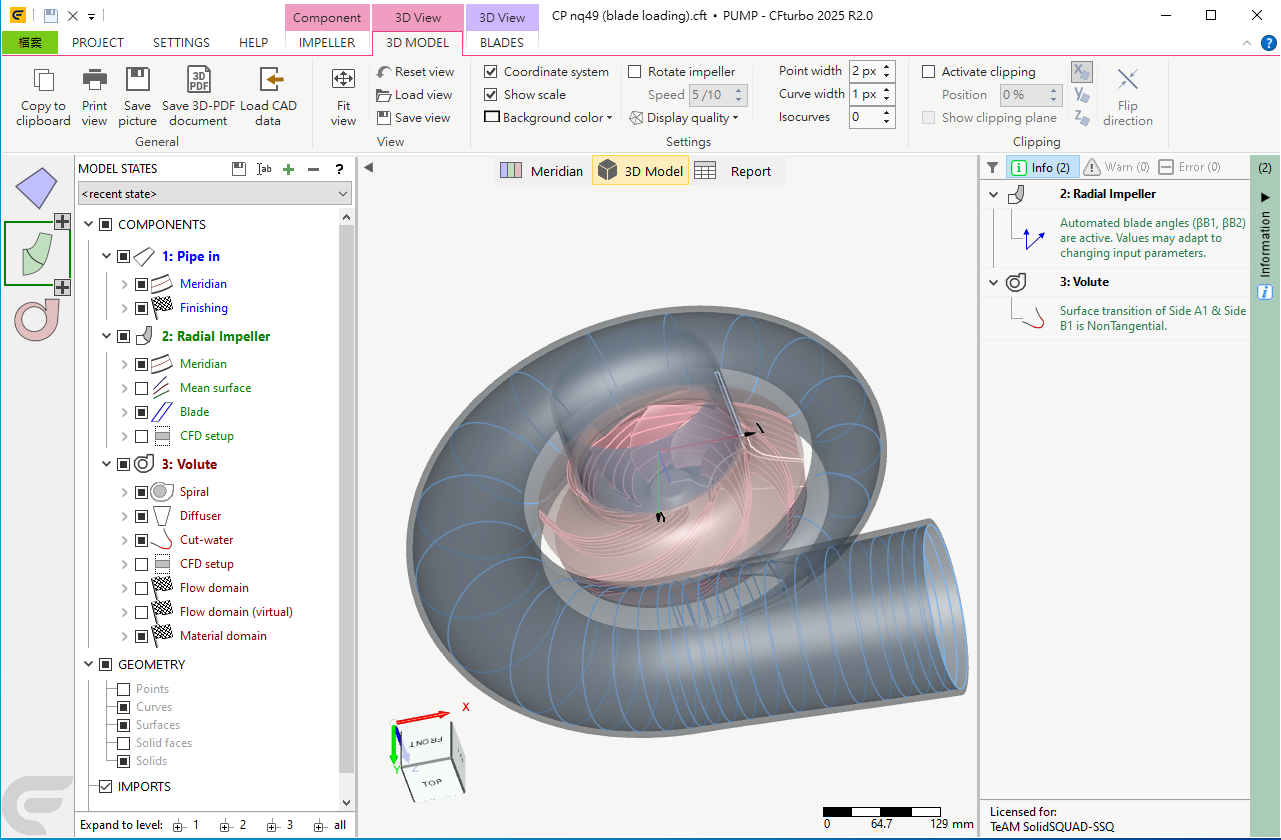This screenshot has height=840, width=1281.
Task: Open Model States help question mark
Action: (x=340, y=169)
